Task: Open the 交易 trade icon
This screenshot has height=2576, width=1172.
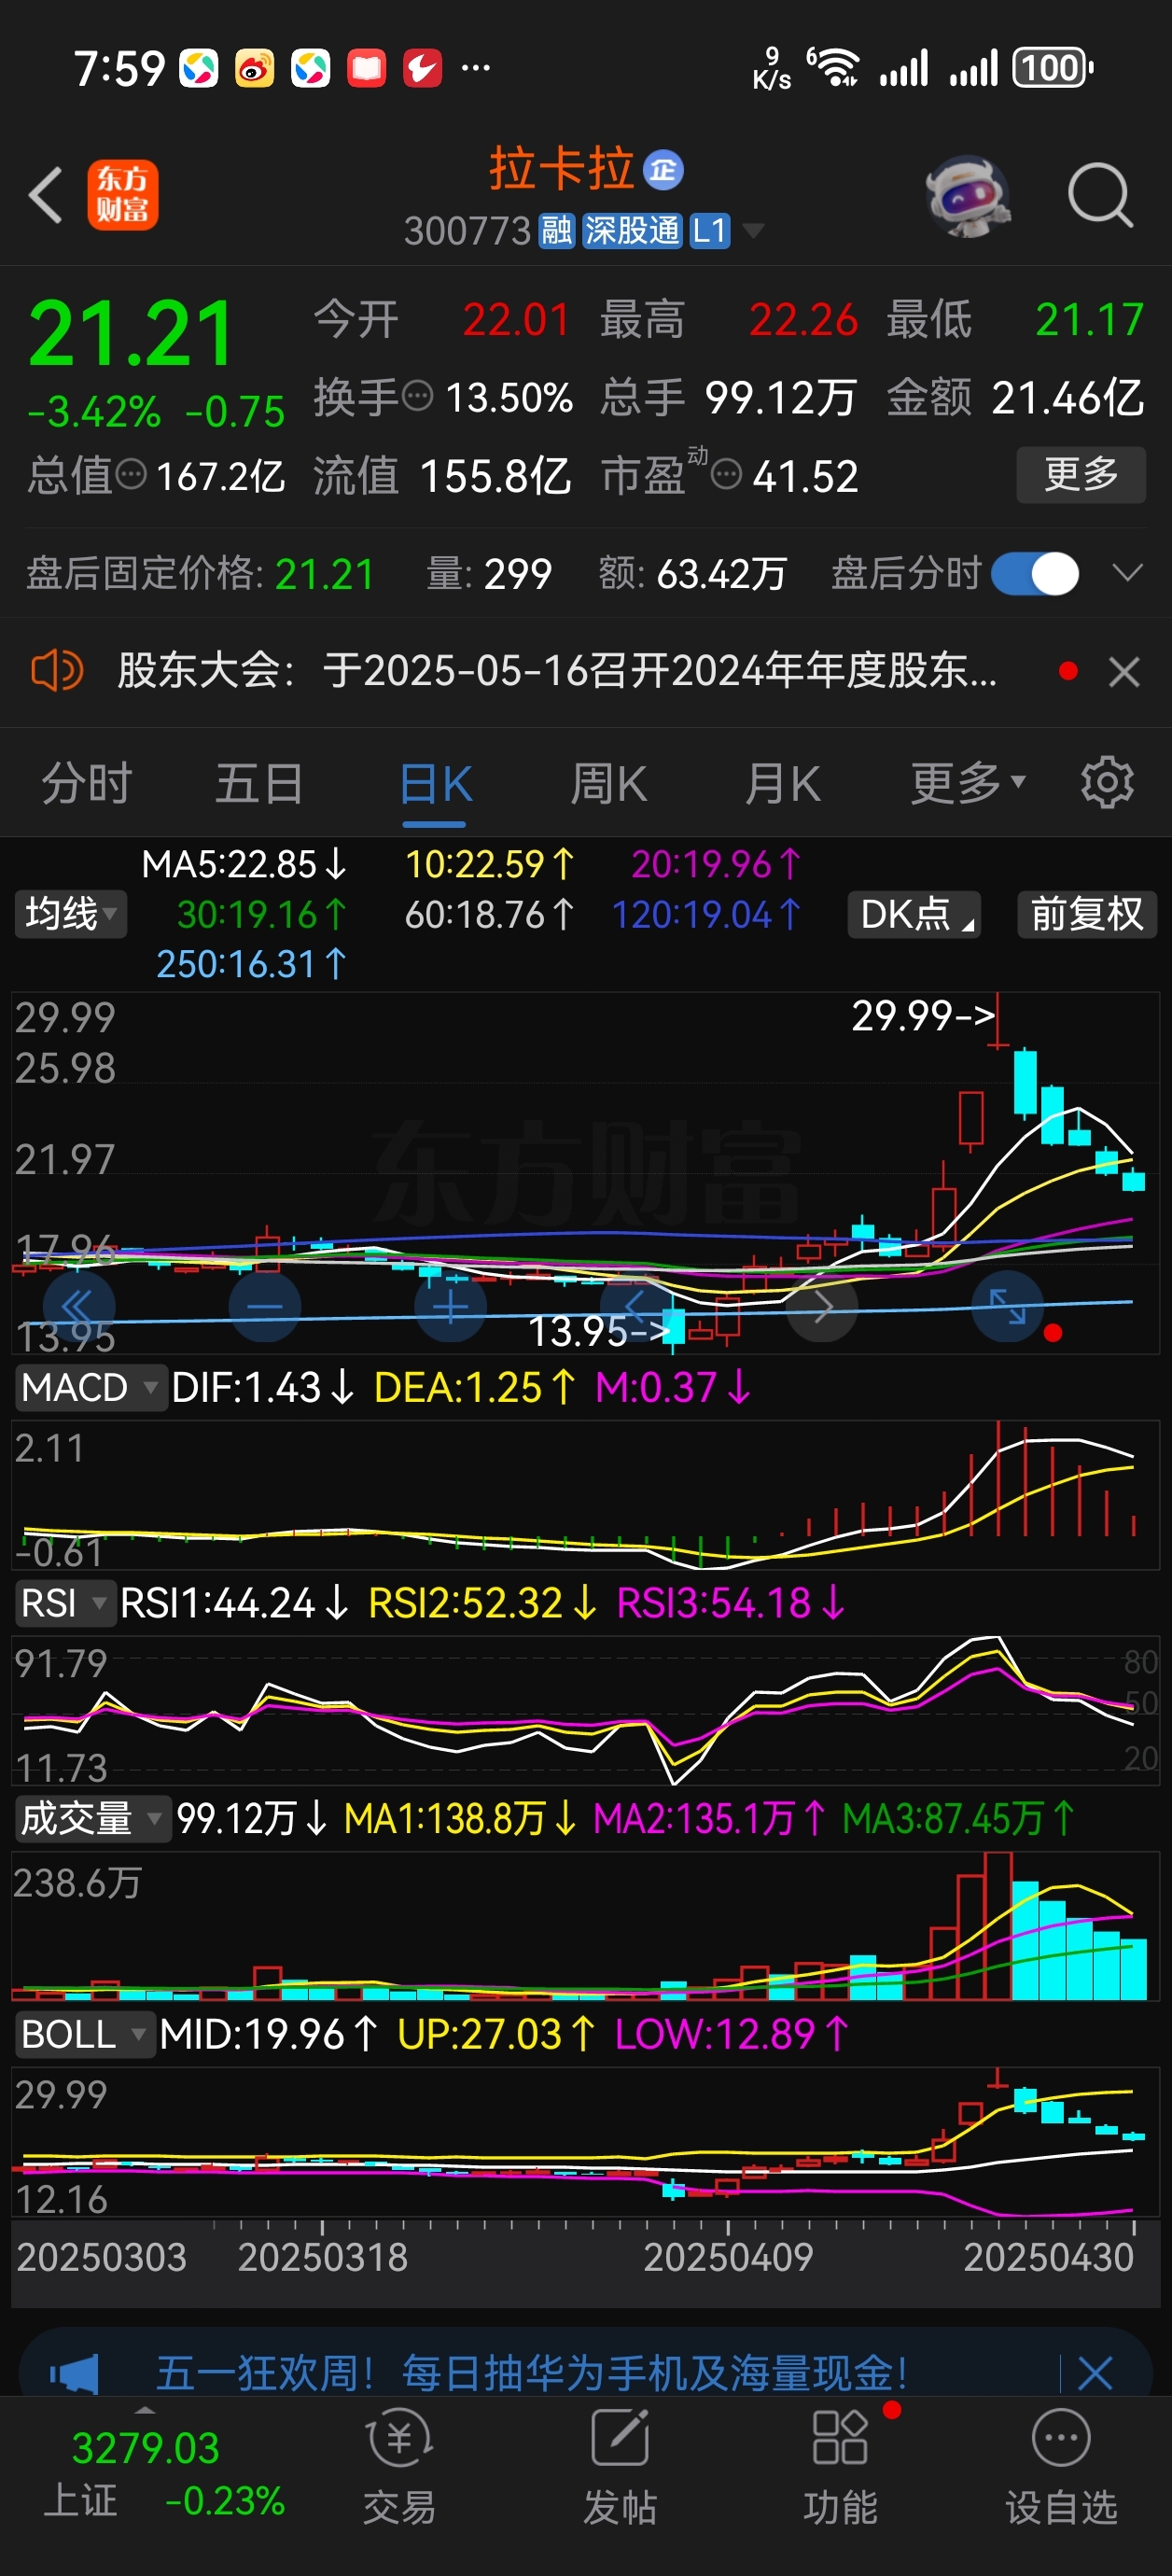Action: pyautogui.click(x=399, y=2466)
